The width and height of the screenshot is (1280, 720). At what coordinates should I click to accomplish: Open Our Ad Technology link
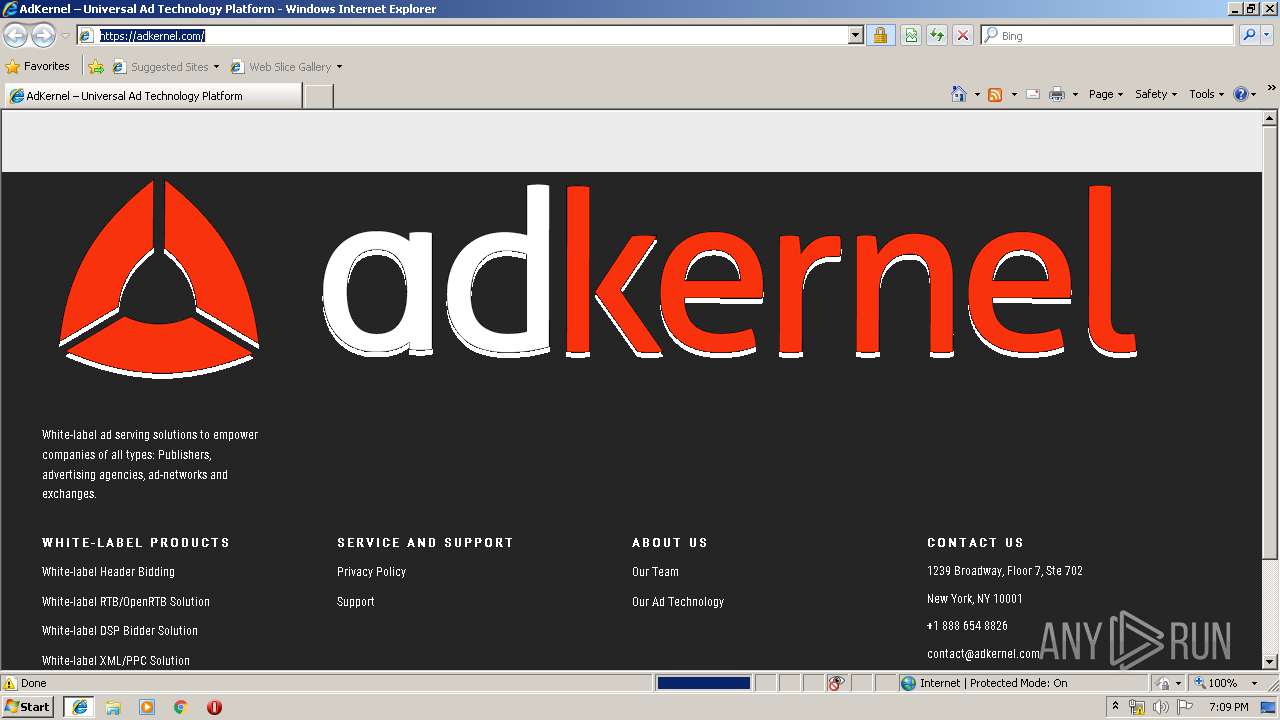coord(678,602)
